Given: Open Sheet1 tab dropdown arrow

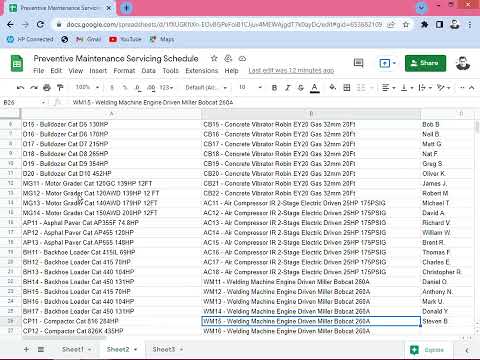Looking at the screenshot, I should click(x=90, y=350).
